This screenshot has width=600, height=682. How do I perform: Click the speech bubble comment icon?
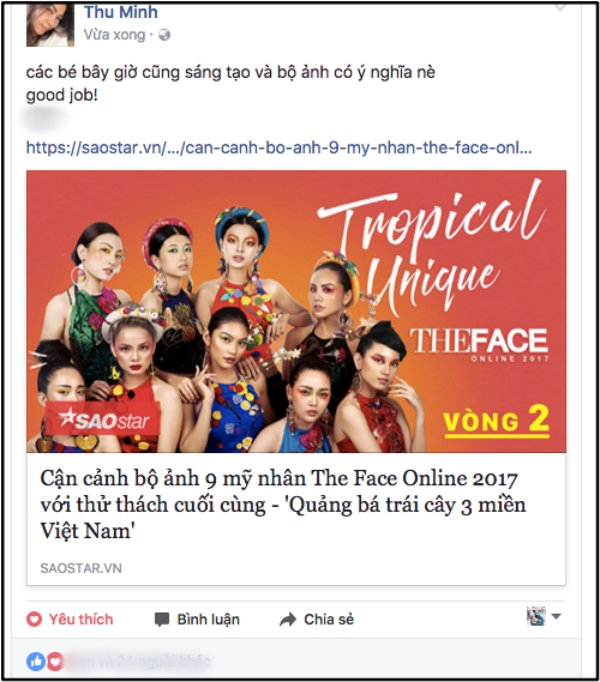[x=162, y=619]
